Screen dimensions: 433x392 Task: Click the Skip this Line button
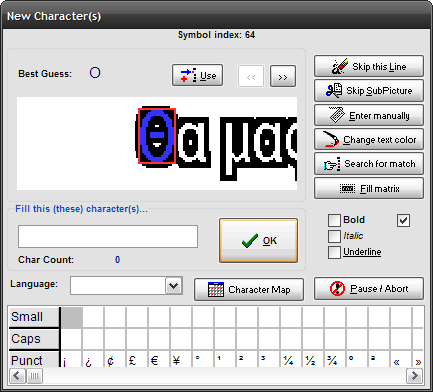369,66
